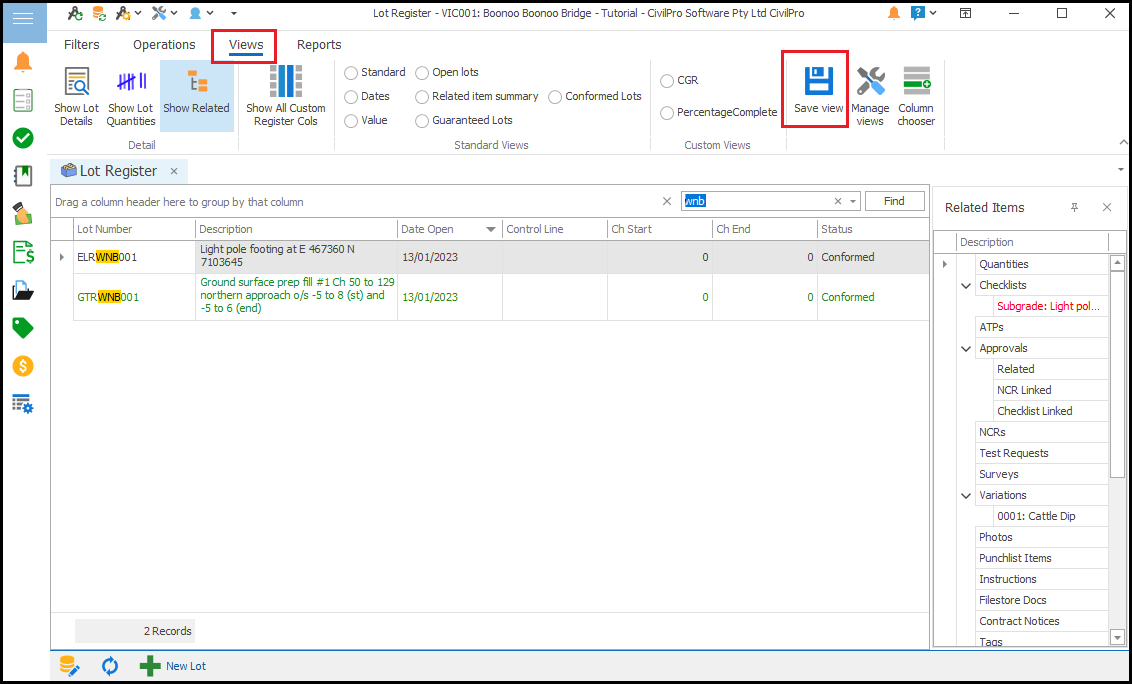The width and height of the screenshot is (1132, 684).
Task: Click the New Lot button
Action: pos(173,666)
